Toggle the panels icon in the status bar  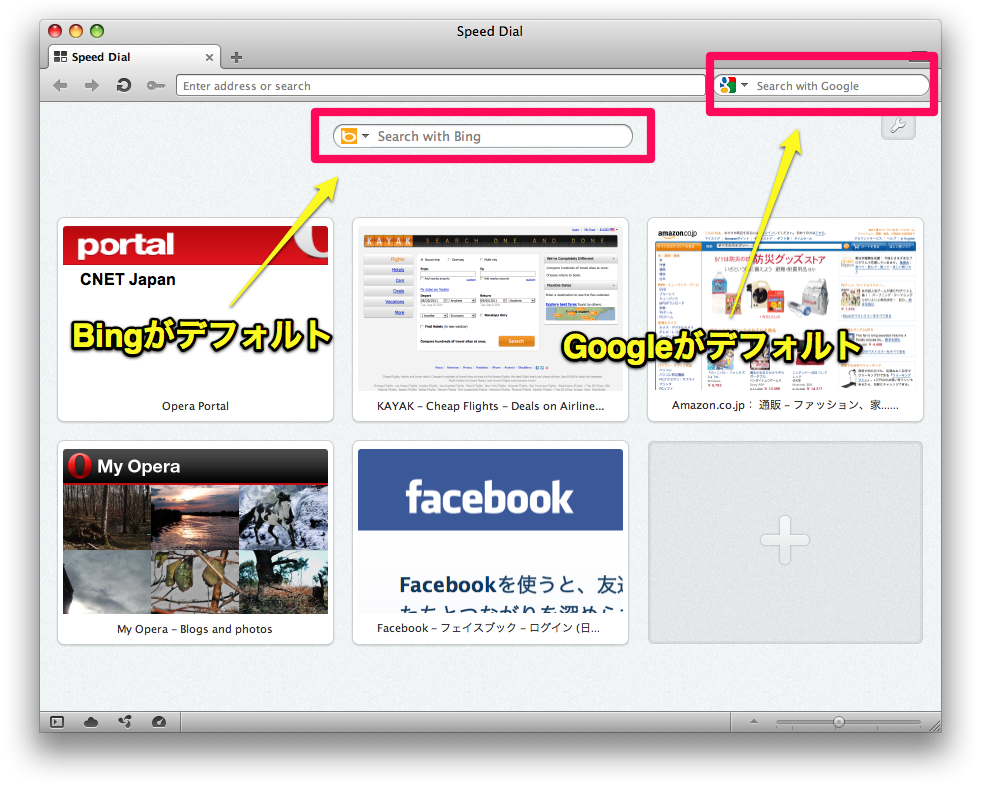57,722
